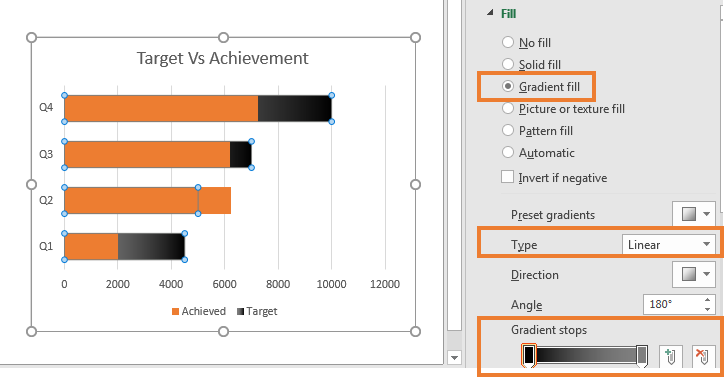Click the chart title Target Vs Achievement
The height and width of the screenshot is (377, 724).
coord(223,58)
